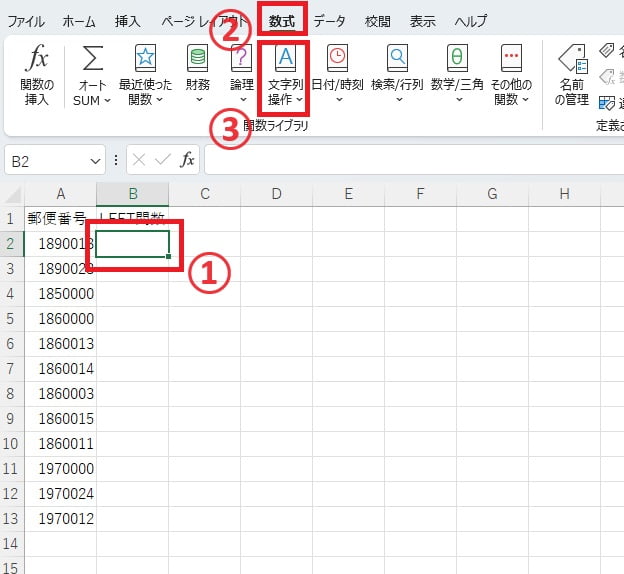The width and height of the screenshot is (624, 574).
Task: Select cell containing 1860003
Action: tap(60, 394)
